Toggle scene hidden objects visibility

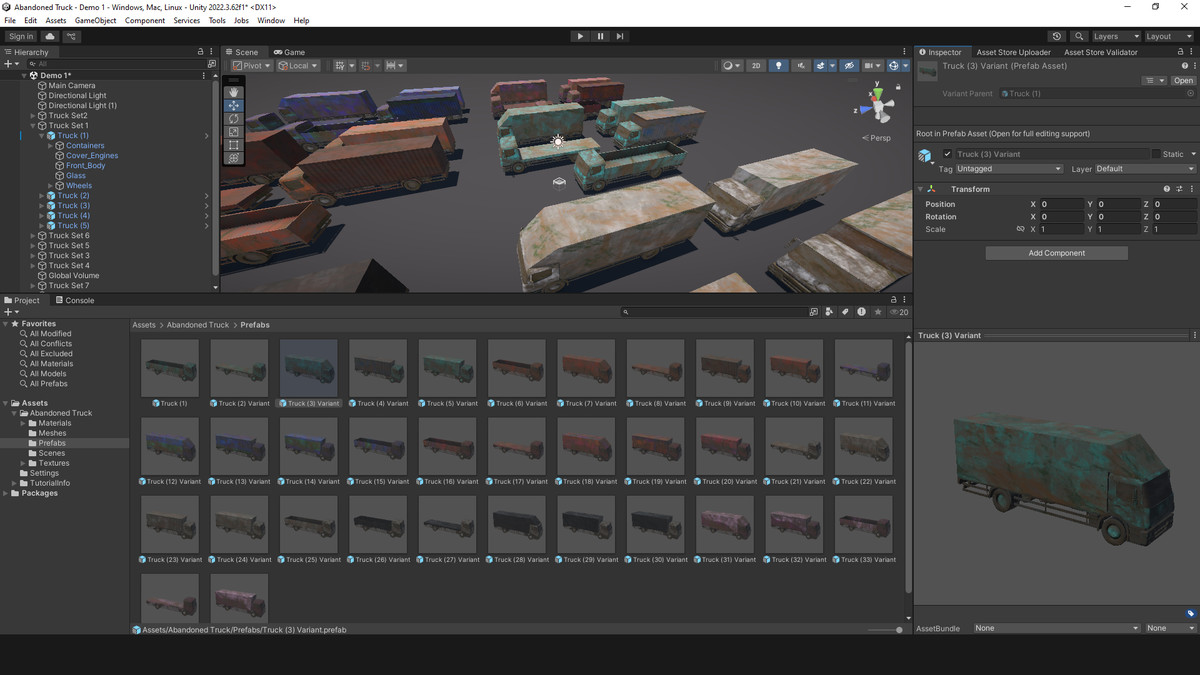pyautogui.click(x=849, y=66)
